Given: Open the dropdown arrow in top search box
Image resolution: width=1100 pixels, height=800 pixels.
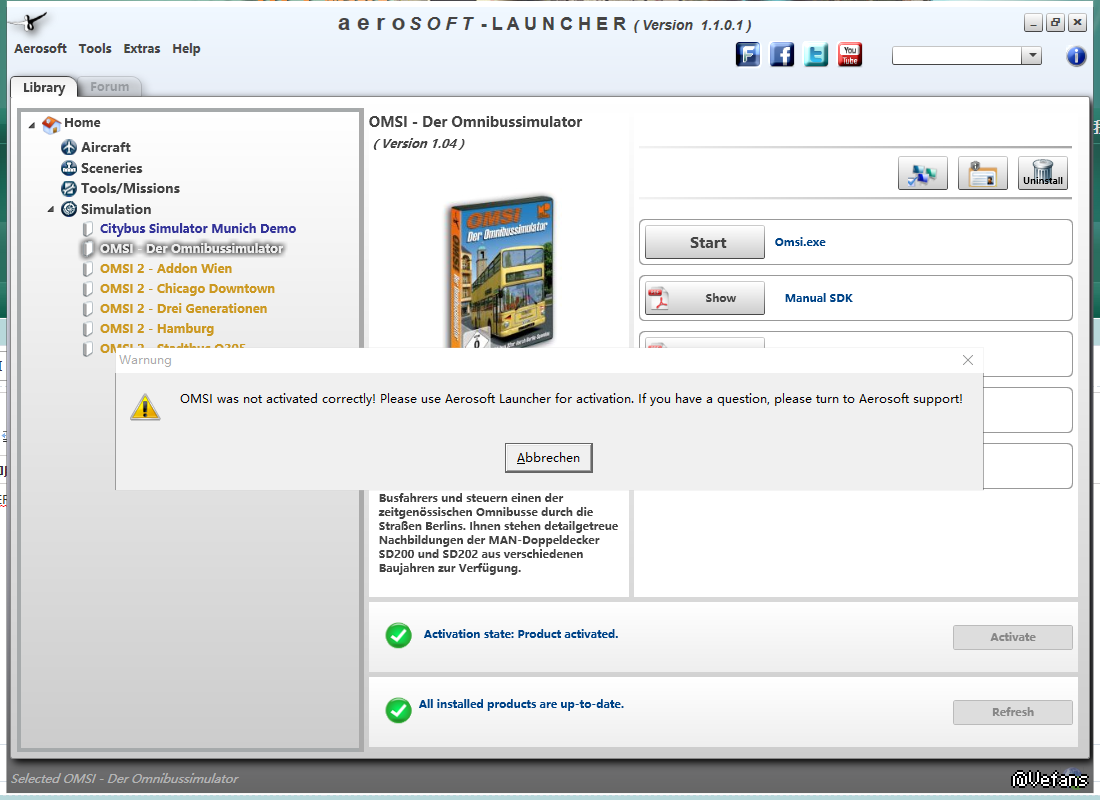Looking at the screenshot, I should point(1031,55).
